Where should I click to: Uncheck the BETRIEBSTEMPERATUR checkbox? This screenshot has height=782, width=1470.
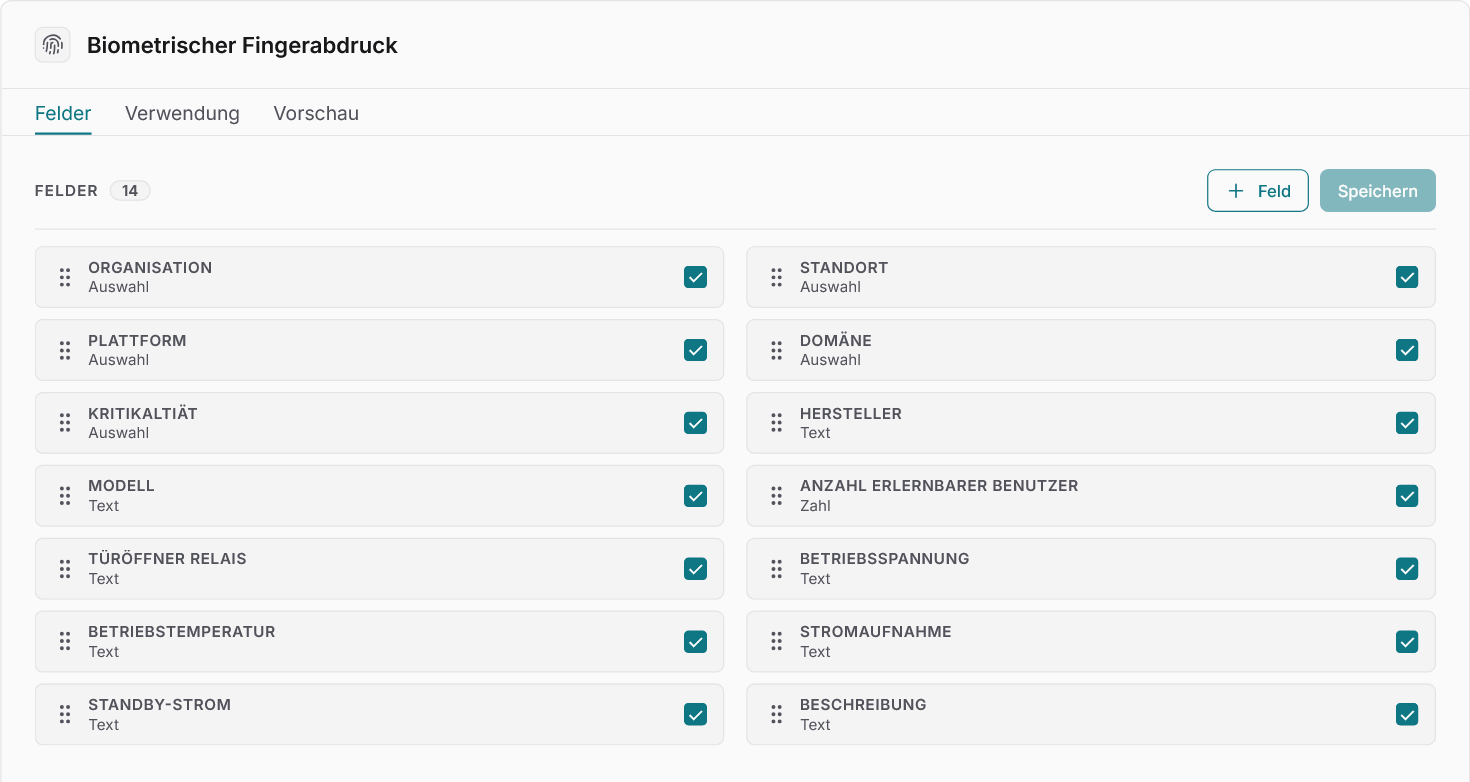[696, 642]
